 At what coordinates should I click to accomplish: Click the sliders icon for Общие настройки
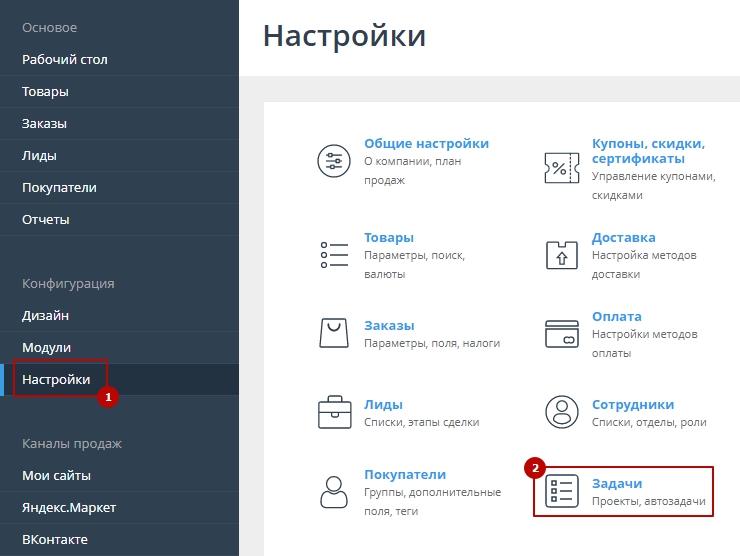click(x=333, y=161)
